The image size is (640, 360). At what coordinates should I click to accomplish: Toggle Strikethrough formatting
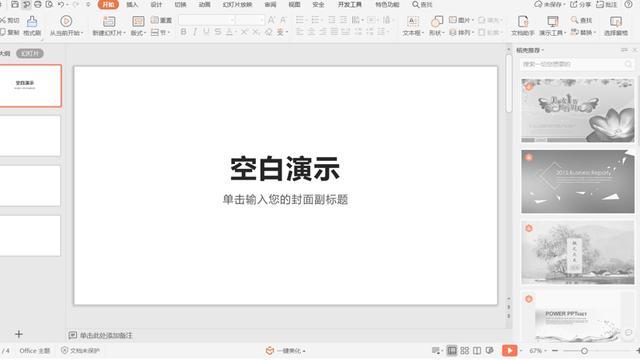(x=218, y=31)
